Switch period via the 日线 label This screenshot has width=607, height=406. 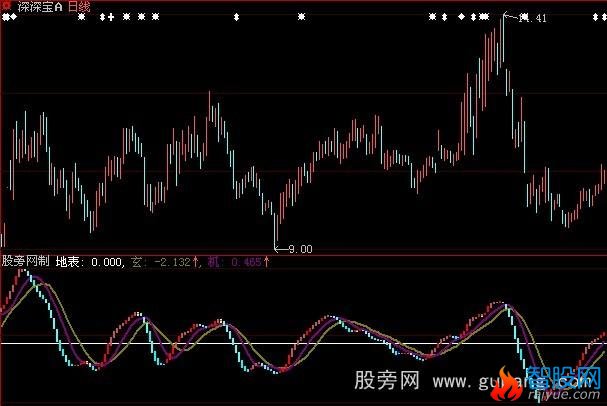click(x=79, y=7)
